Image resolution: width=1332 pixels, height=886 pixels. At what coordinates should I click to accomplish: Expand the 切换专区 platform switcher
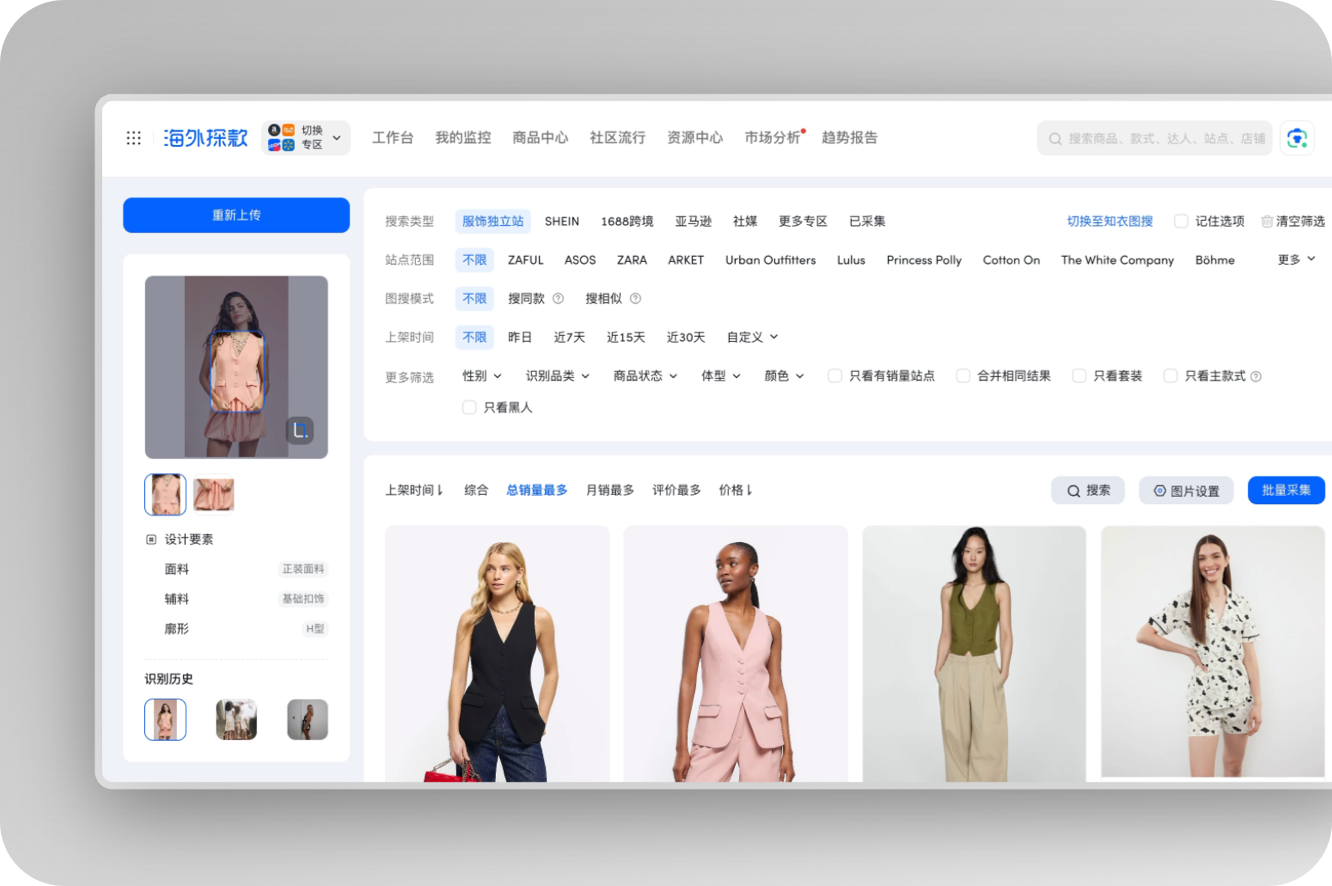click(x=306, y=138)
